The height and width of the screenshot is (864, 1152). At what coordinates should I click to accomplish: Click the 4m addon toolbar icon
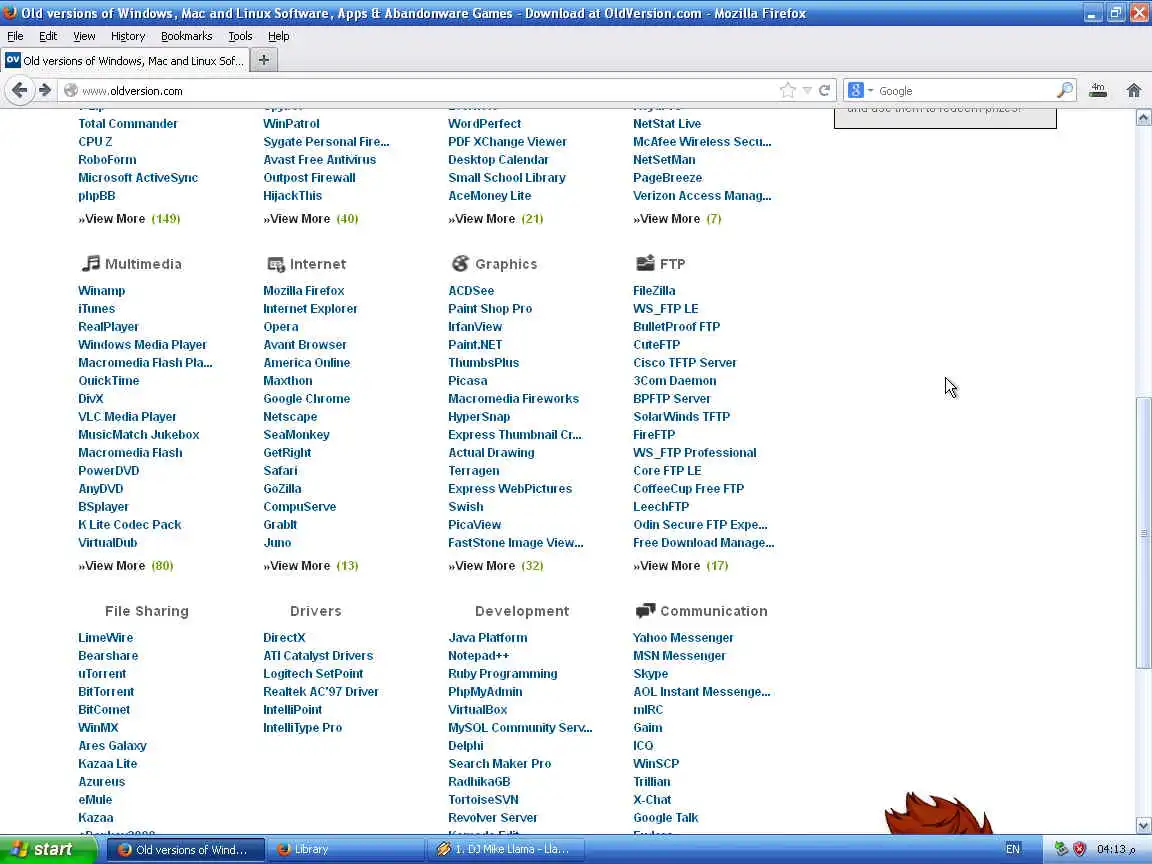1098,90
